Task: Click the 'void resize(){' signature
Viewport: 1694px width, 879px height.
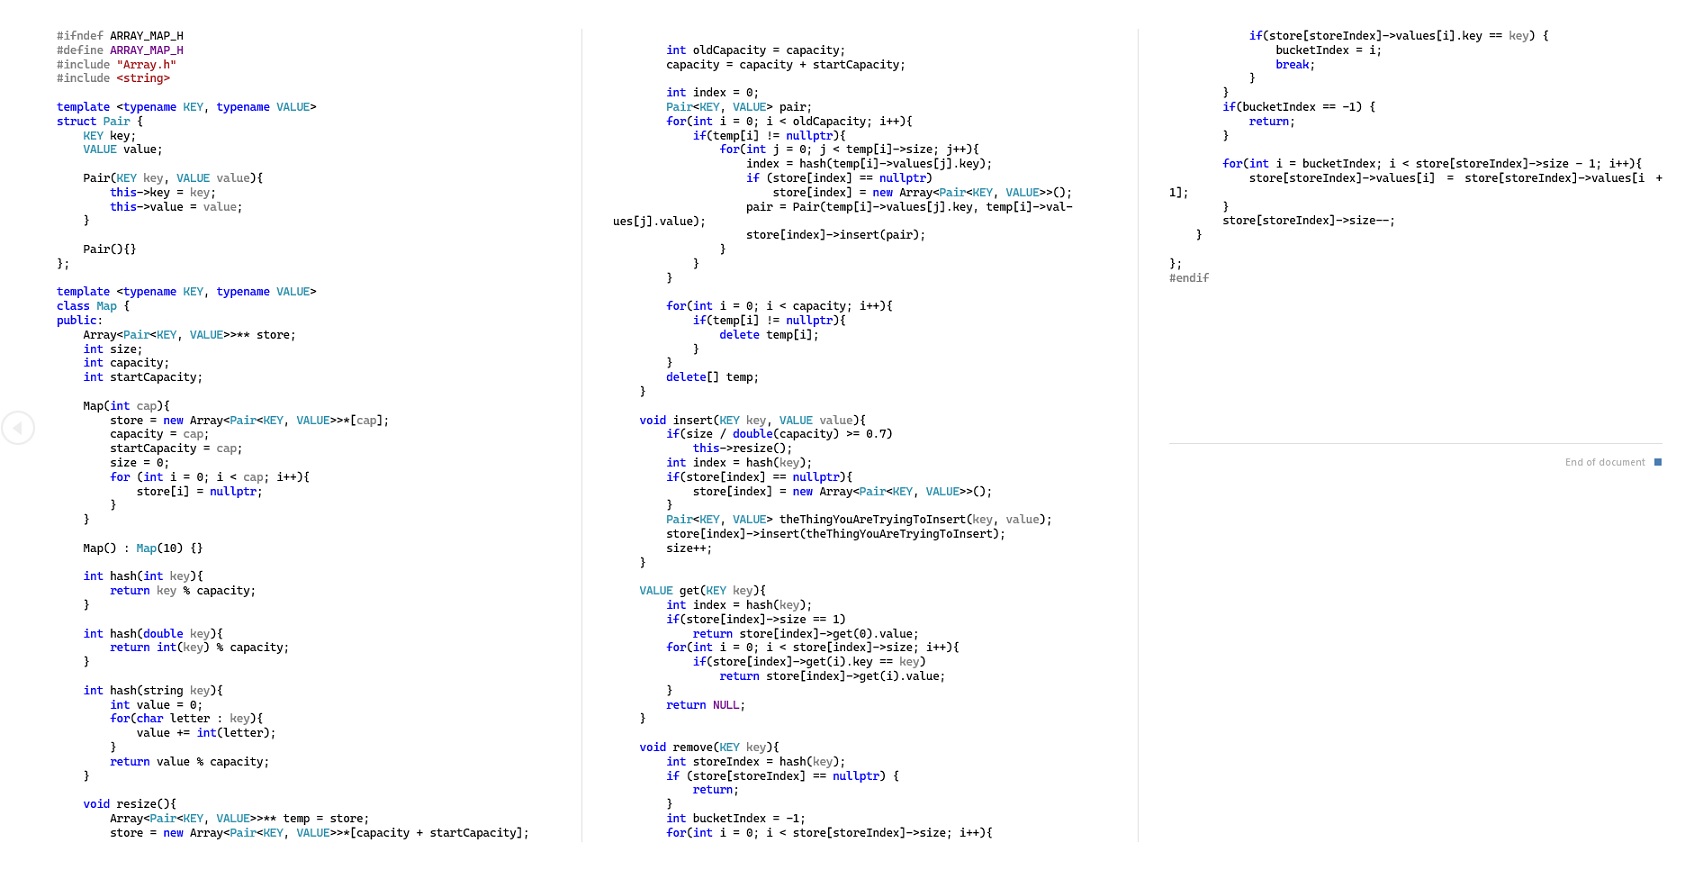Action: tap(129, 804)
